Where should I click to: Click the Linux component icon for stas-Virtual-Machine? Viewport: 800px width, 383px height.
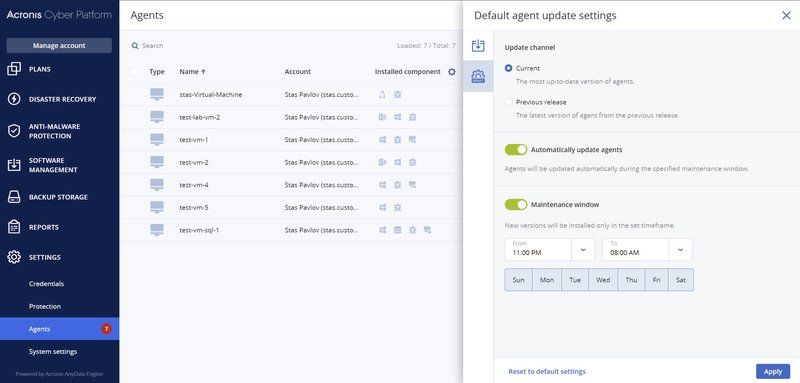[383, 94]
